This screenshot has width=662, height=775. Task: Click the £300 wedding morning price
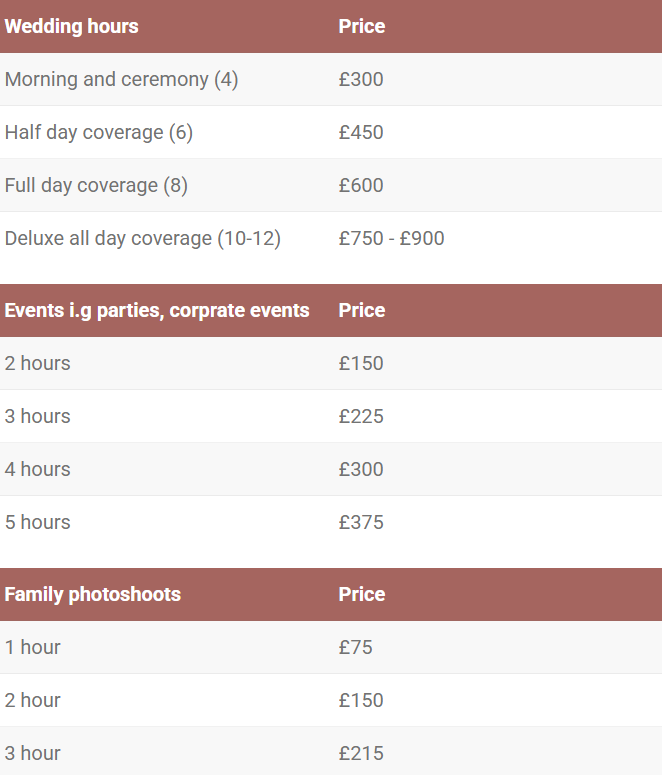361,79
